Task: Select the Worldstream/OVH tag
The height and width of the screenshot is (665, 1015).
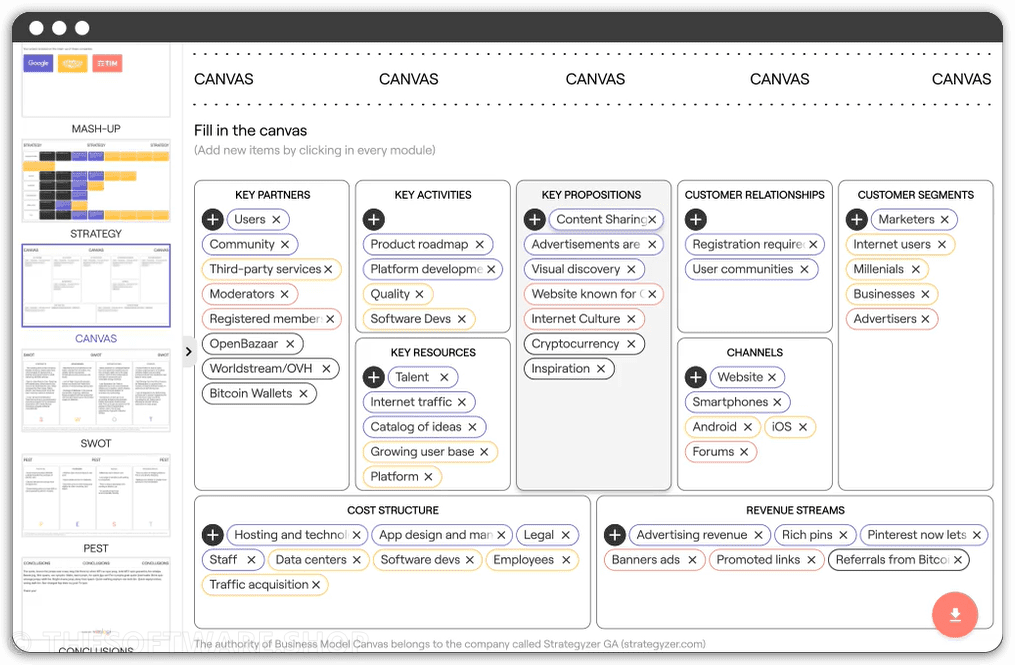Action: [x=271, y=368]
